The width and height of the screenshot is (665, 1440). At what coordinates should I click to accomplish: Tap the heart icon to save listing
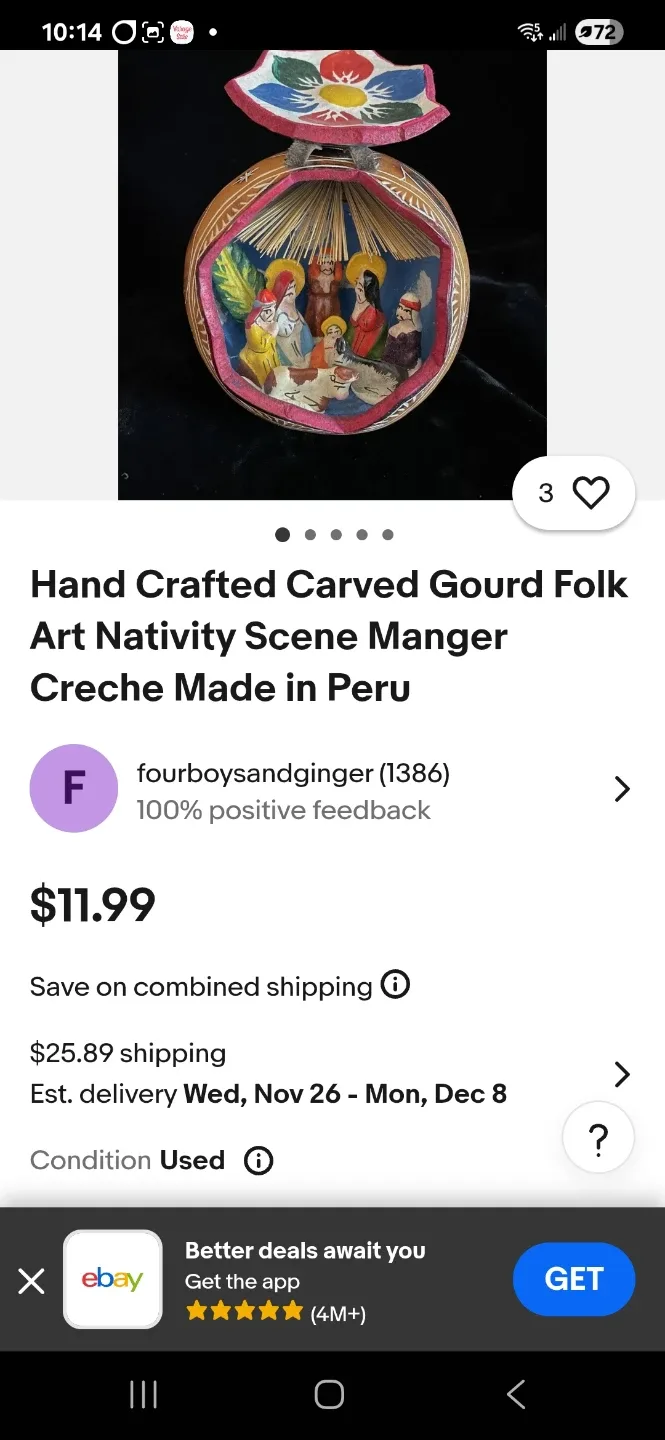tap(590, 492)
